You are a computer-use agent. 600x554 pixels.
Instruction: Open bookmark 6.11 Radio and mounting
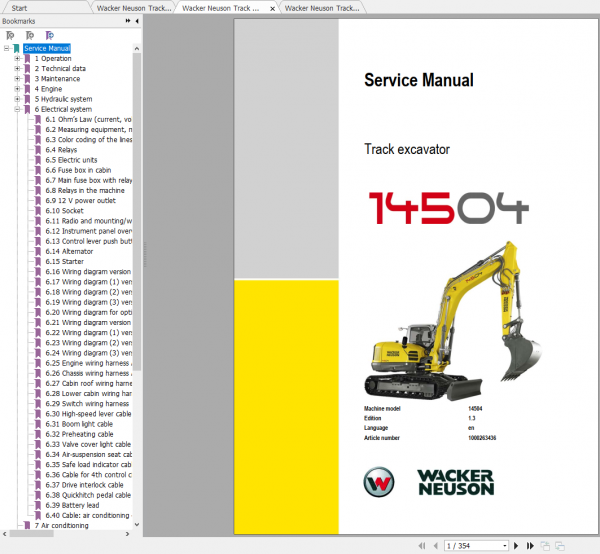[88, 221]
